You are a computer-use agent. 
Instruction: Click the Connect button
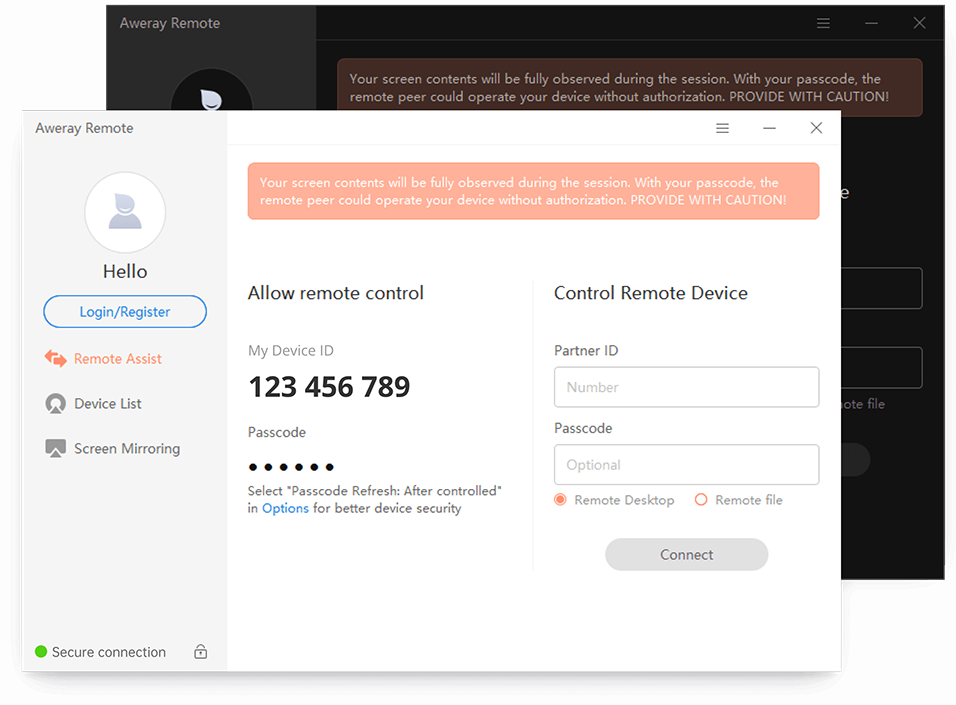pos(687,554)
